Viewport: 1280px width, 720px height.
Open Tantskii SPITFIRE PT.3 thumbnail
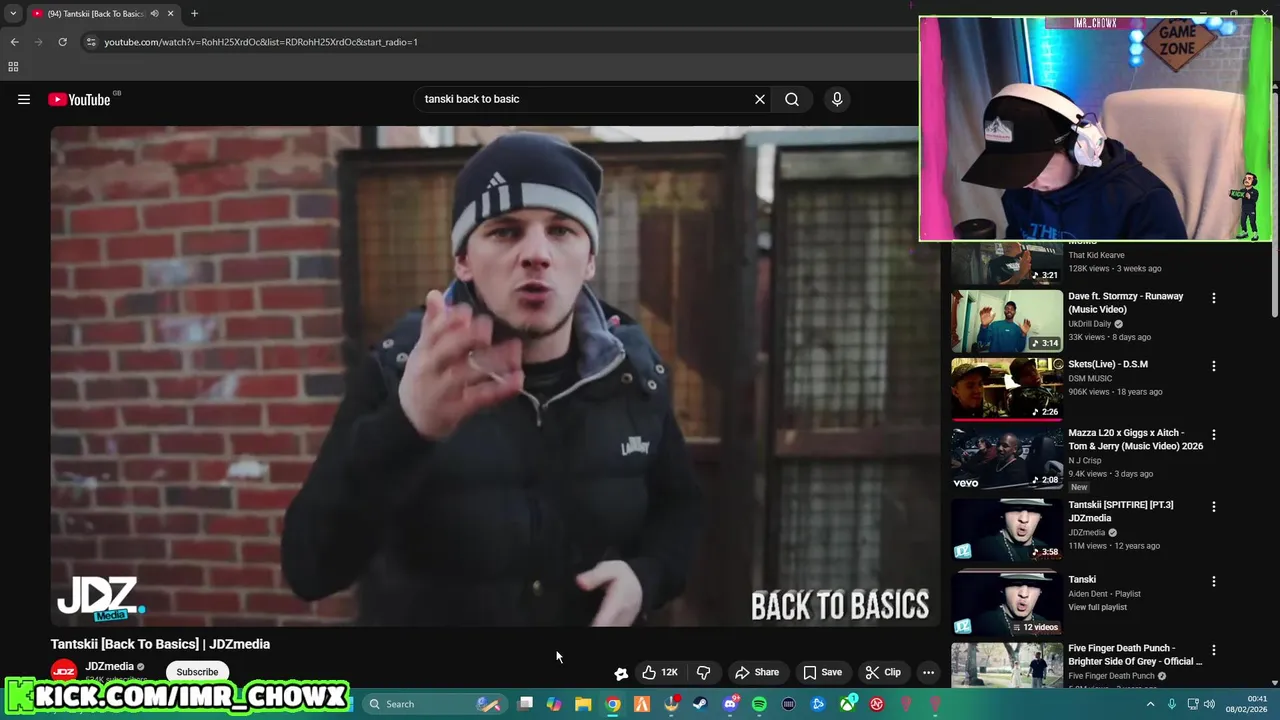(1007, 530)
